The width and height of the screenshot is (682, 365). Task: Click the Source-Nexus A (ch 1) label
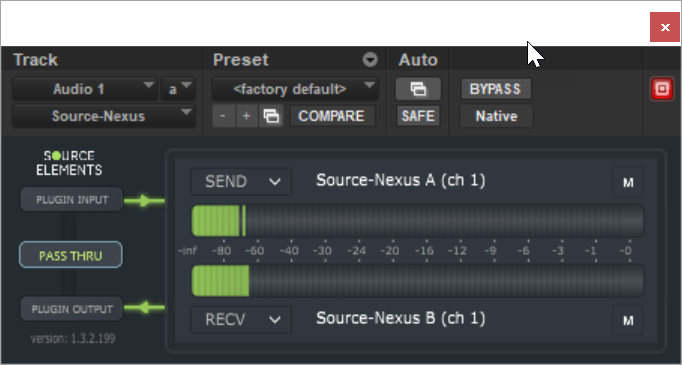click(x=401, y=180)
